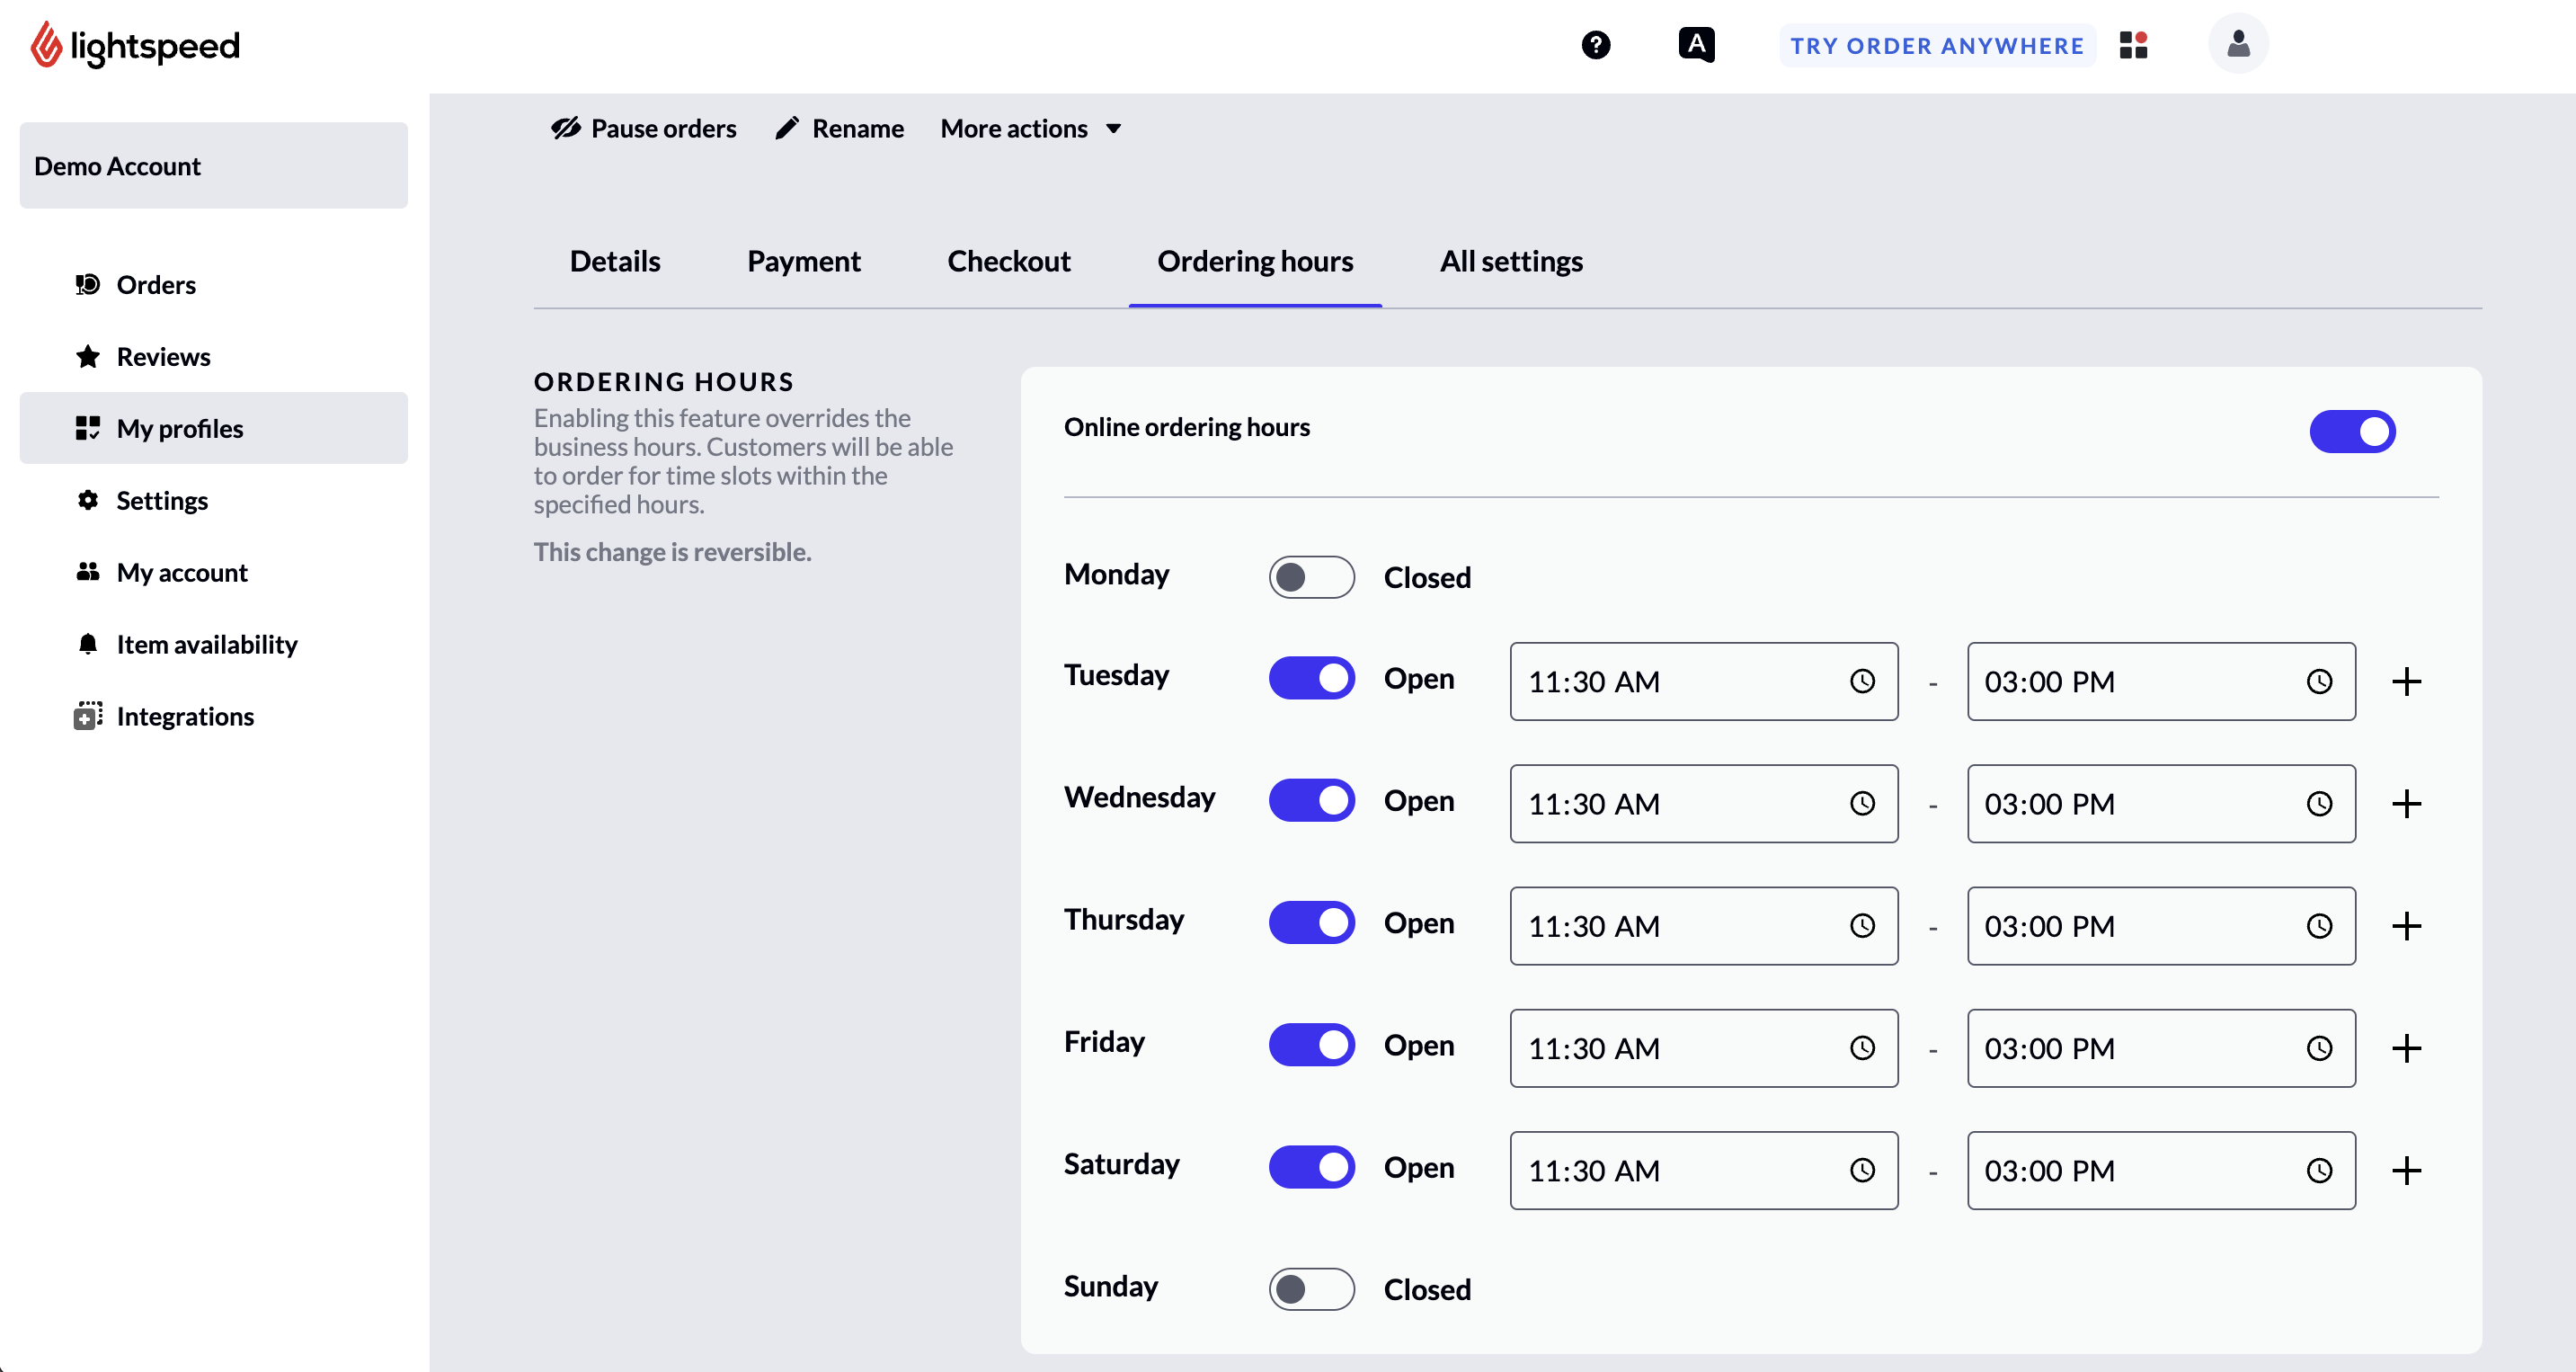2576x1372 pixels.
Task: Open Orders in the sidebar
Action: [213, 285]
